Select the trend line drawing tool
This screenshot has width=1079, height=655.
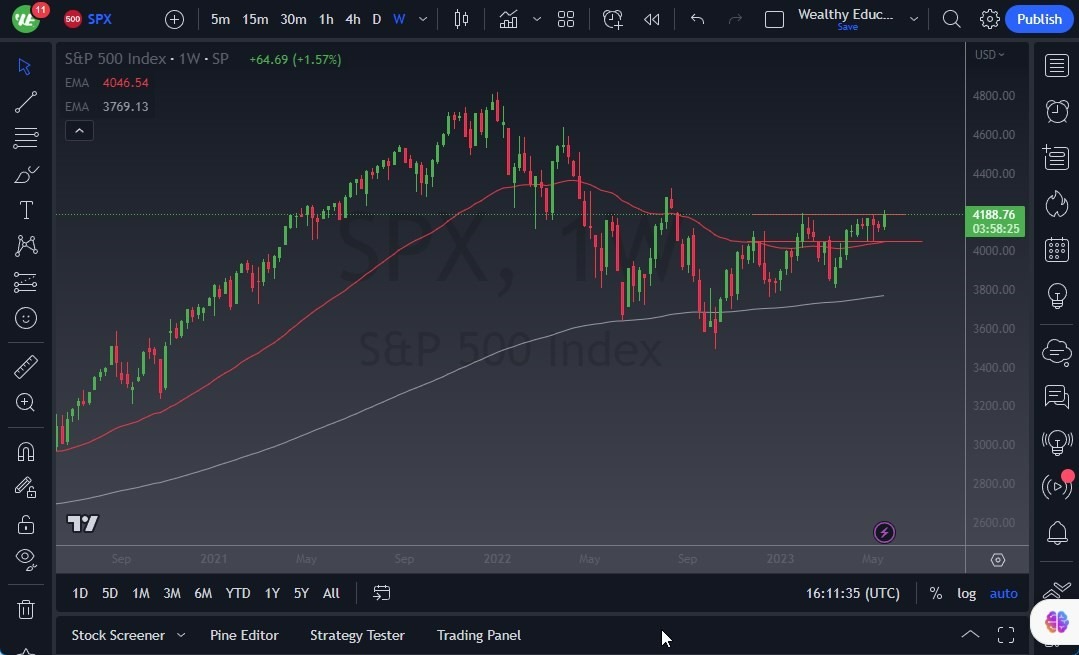(x=25, y=102)
